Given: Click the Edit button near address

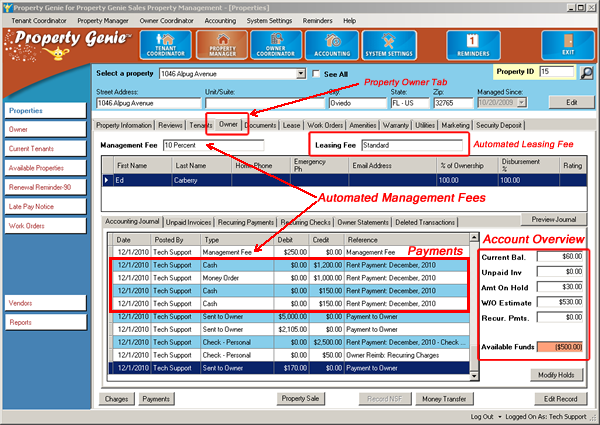Looking at the screenshot, I should 572,102.
